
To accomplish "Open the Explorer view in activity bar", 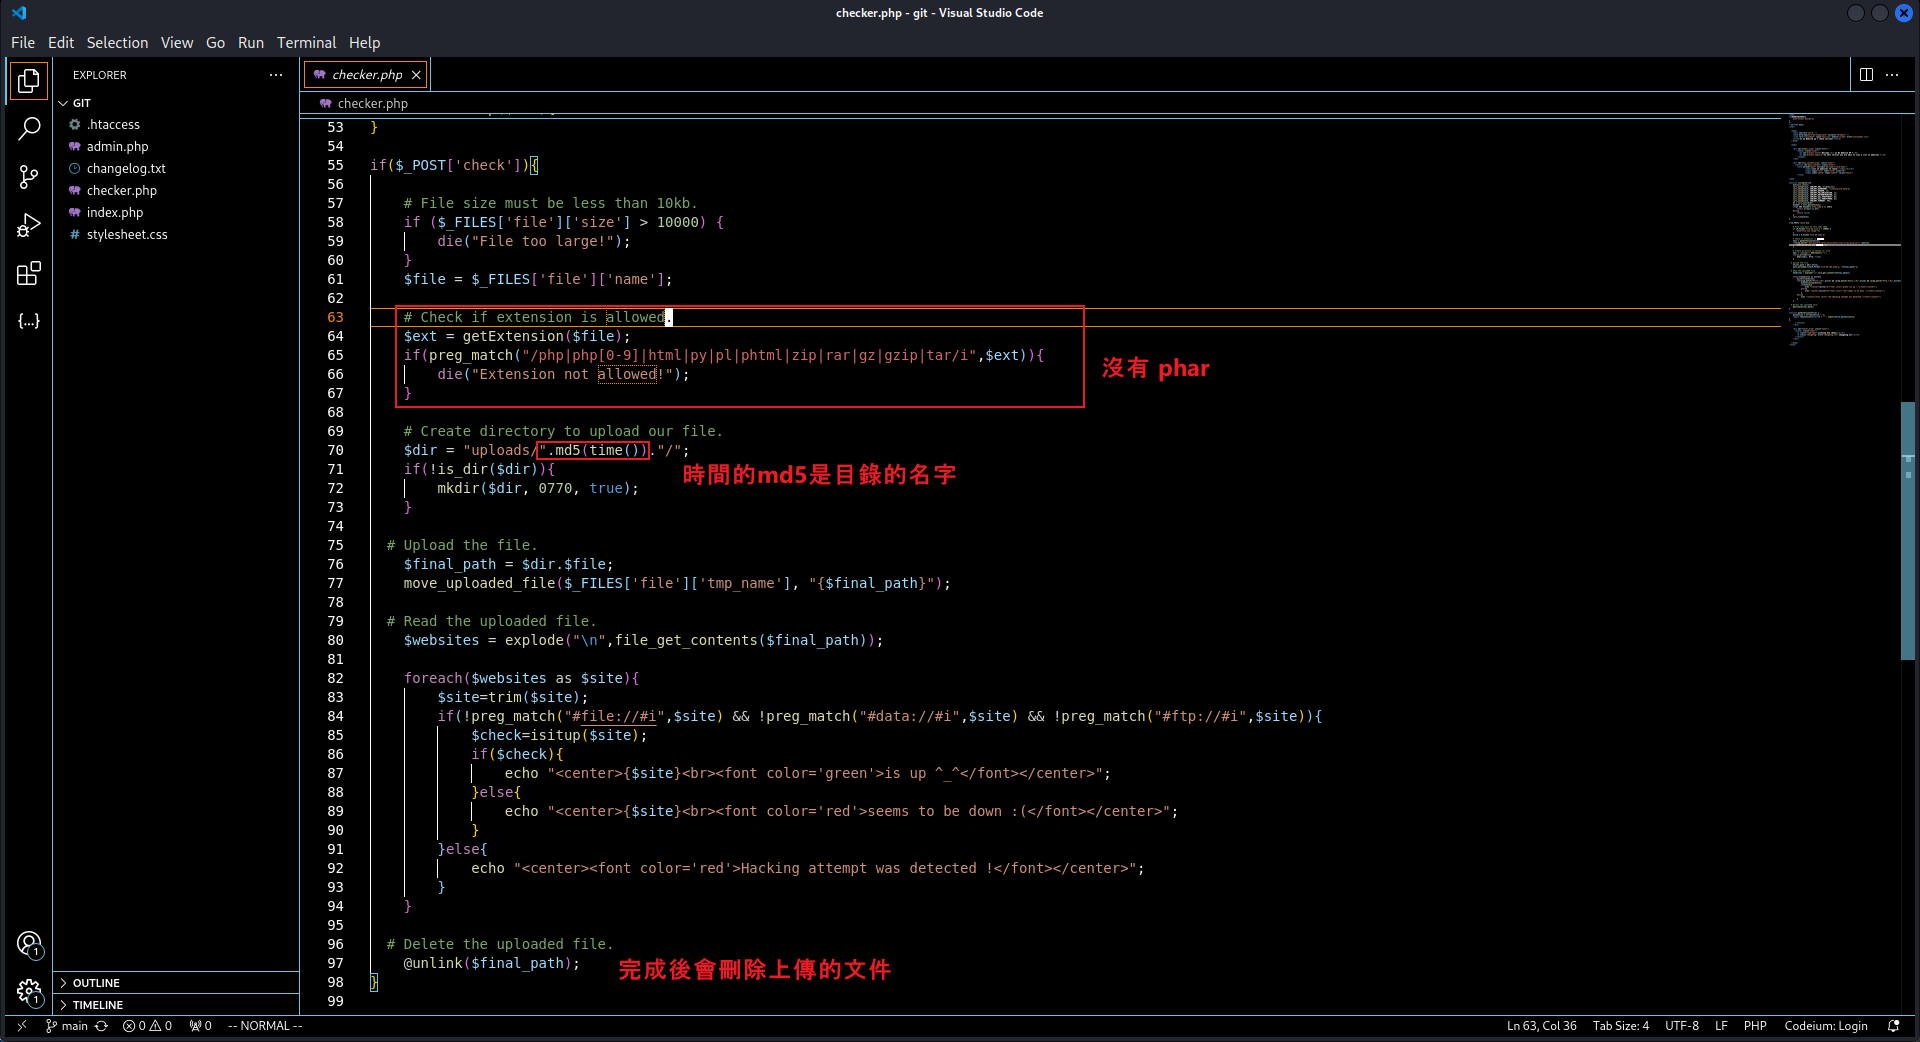I will 28,81.
